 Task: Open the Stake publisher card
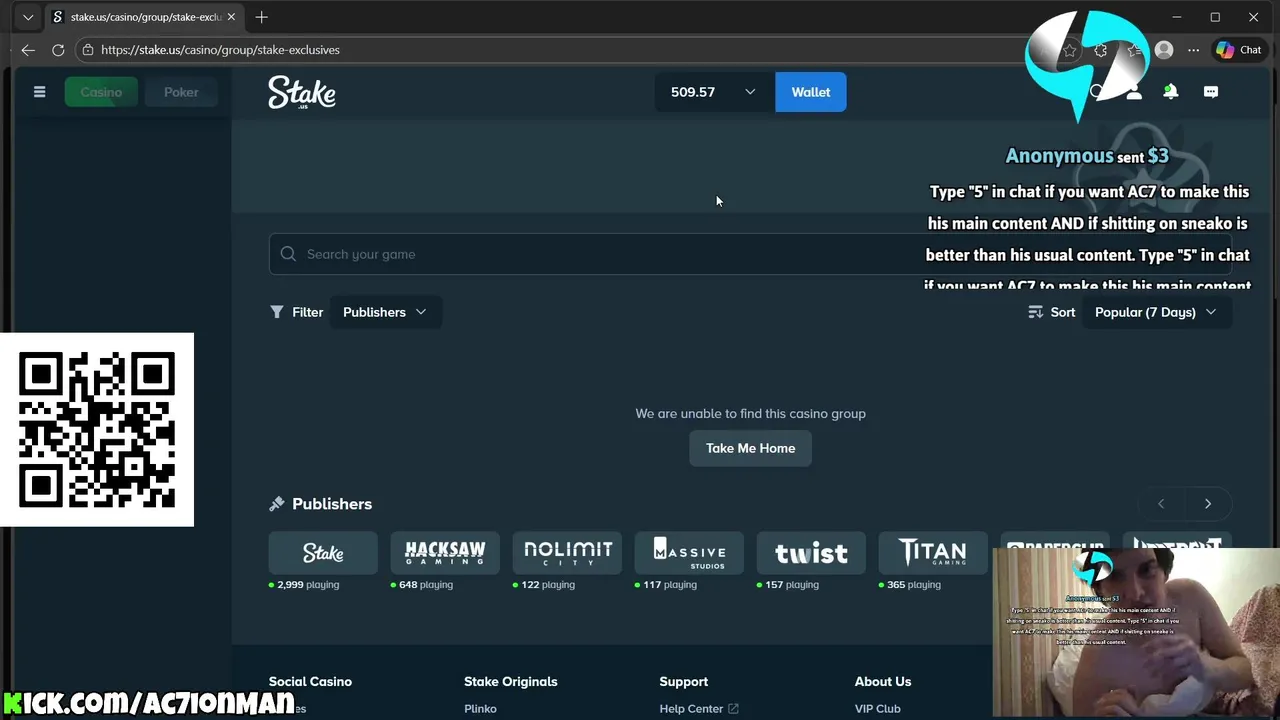click(323, 553)
